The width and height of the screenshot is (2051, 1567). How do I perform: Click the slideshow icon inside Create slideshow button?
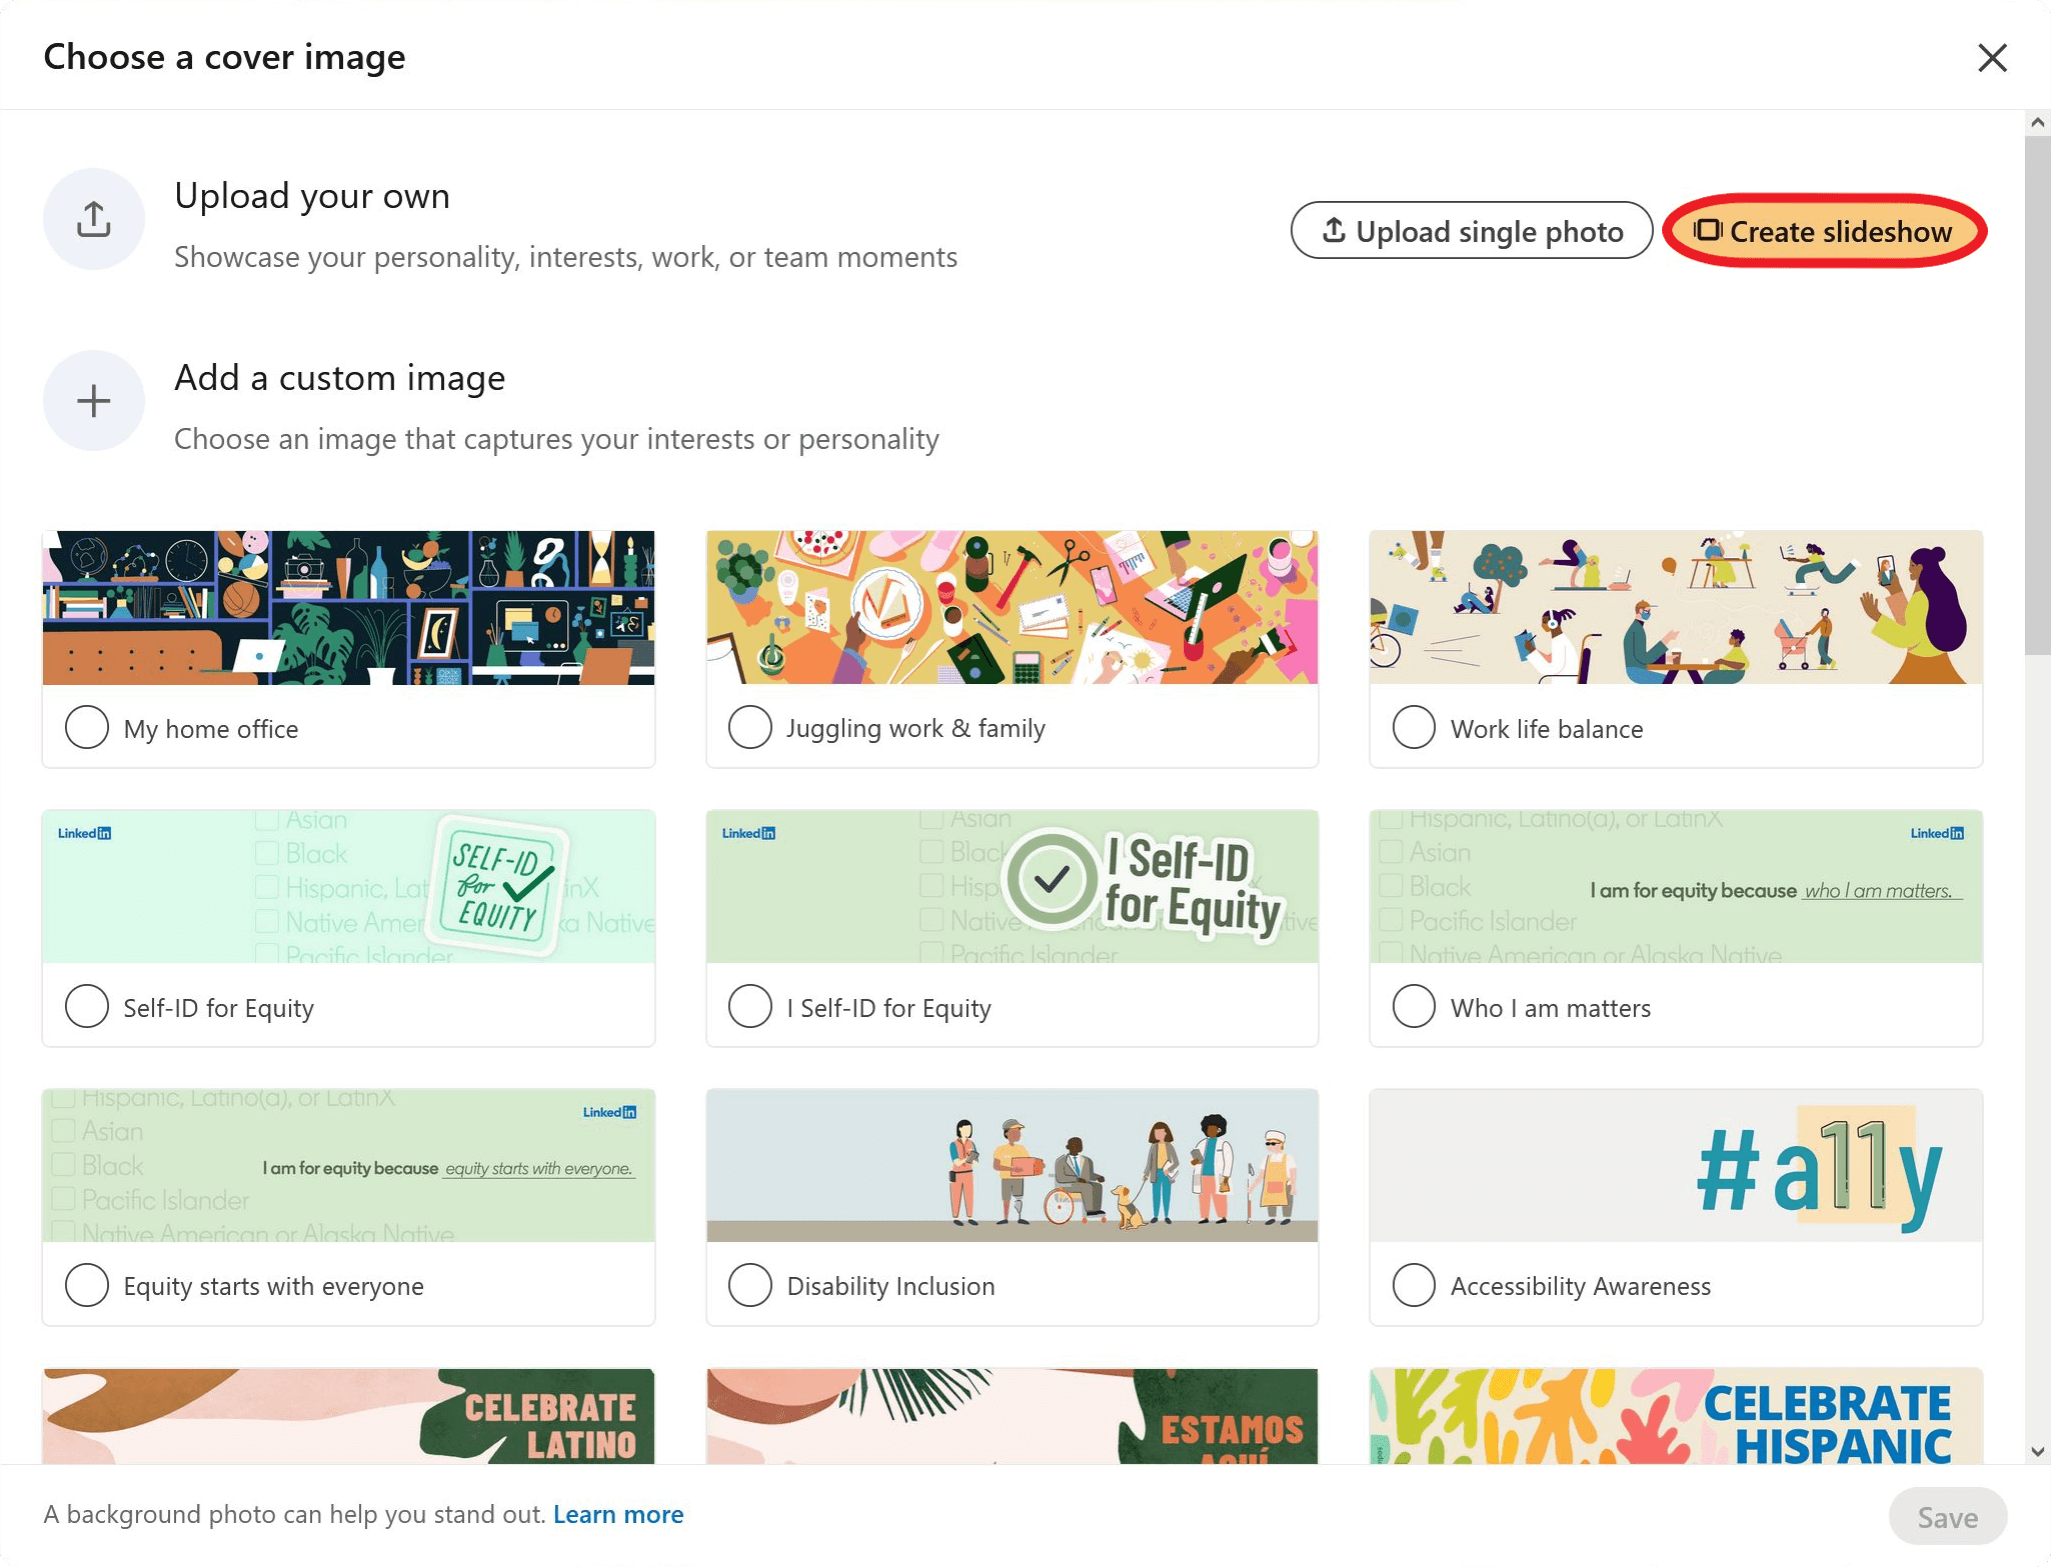click(x=1710, y=230)
